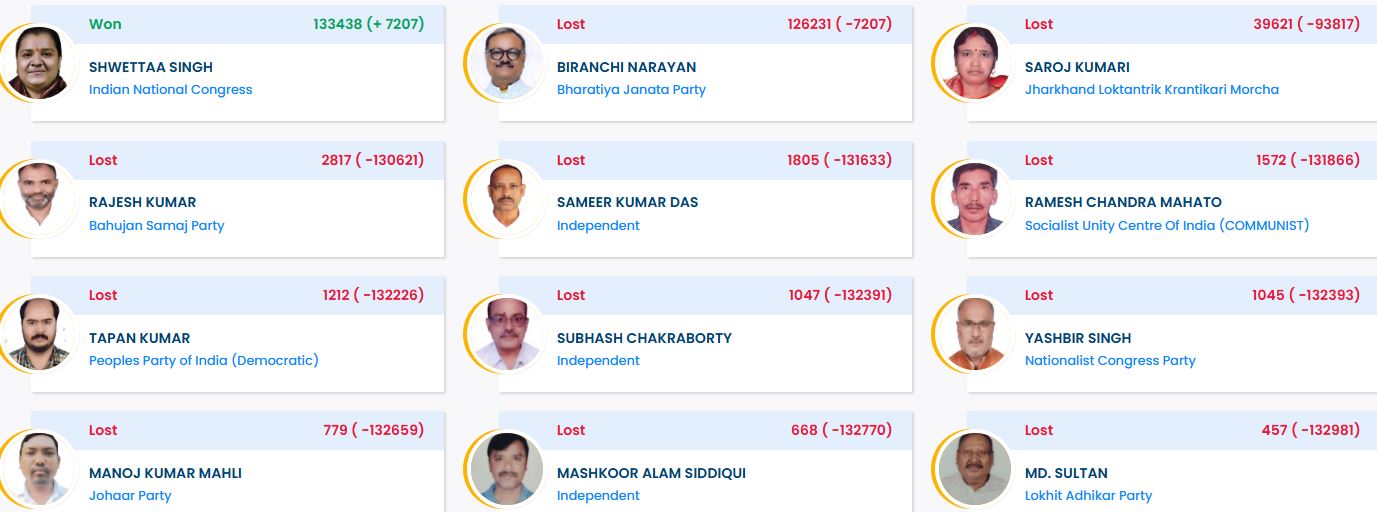Click Sameer Kumar Das's photo

508,198
